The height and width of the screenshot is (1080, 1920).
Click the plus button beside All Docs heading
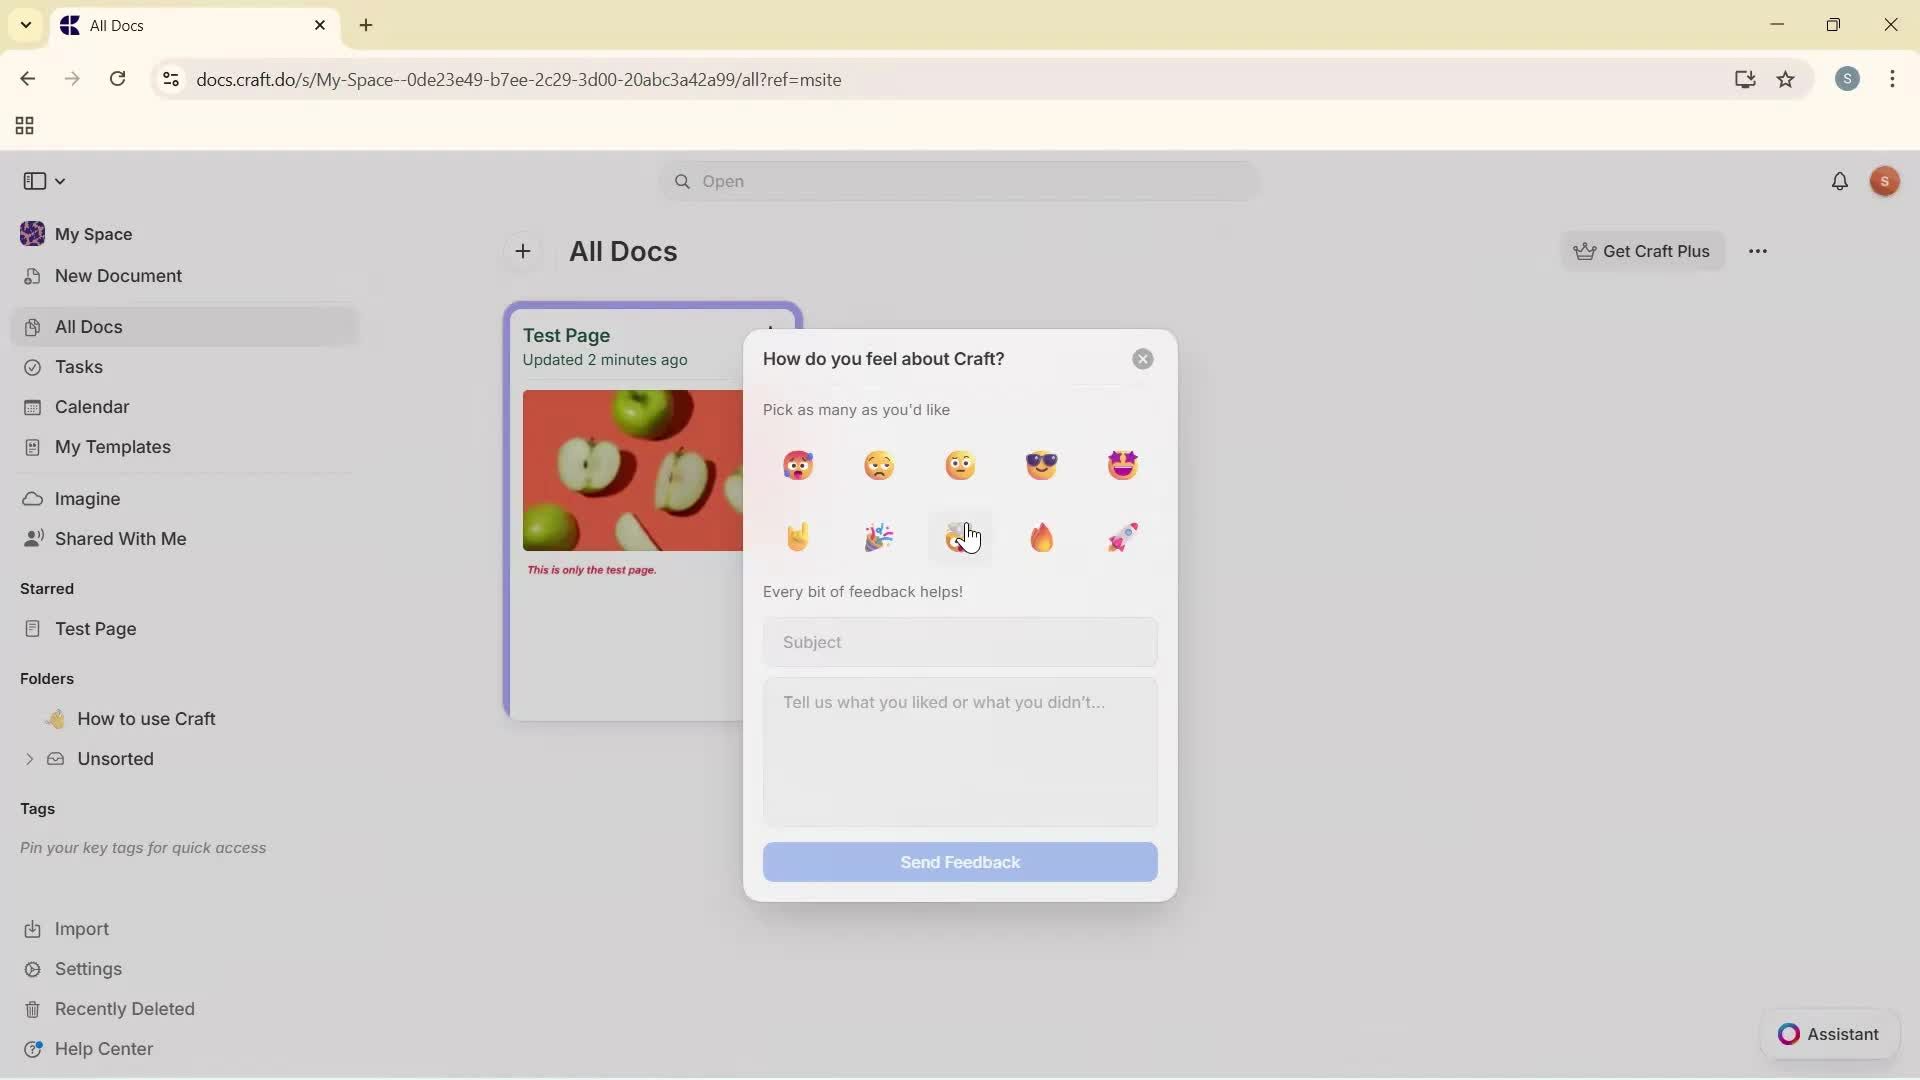coord(523,251)
